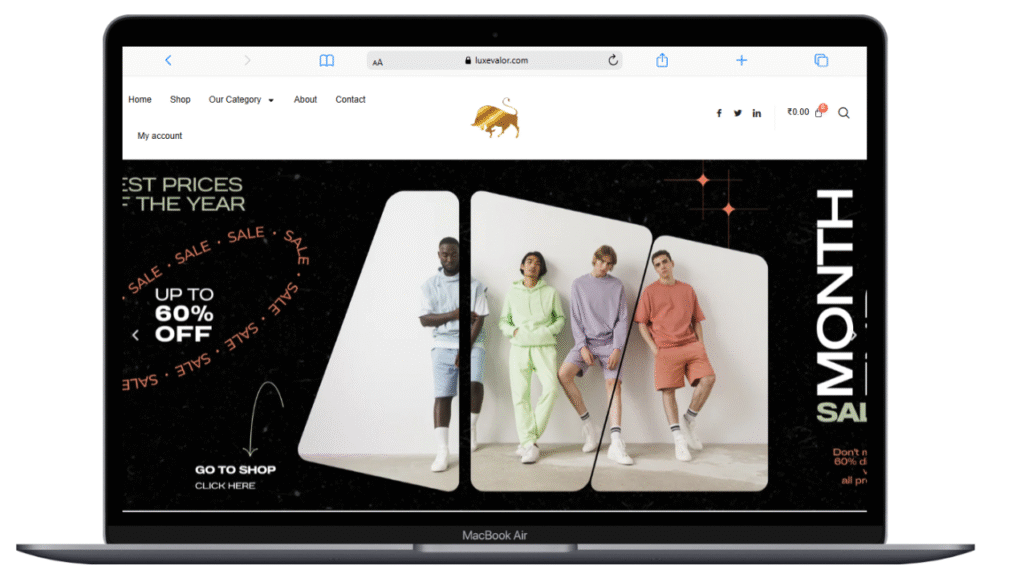This screenshot has width=1024, height=574.
Task: Click the Twitter social icon
Action: [737, 113]
